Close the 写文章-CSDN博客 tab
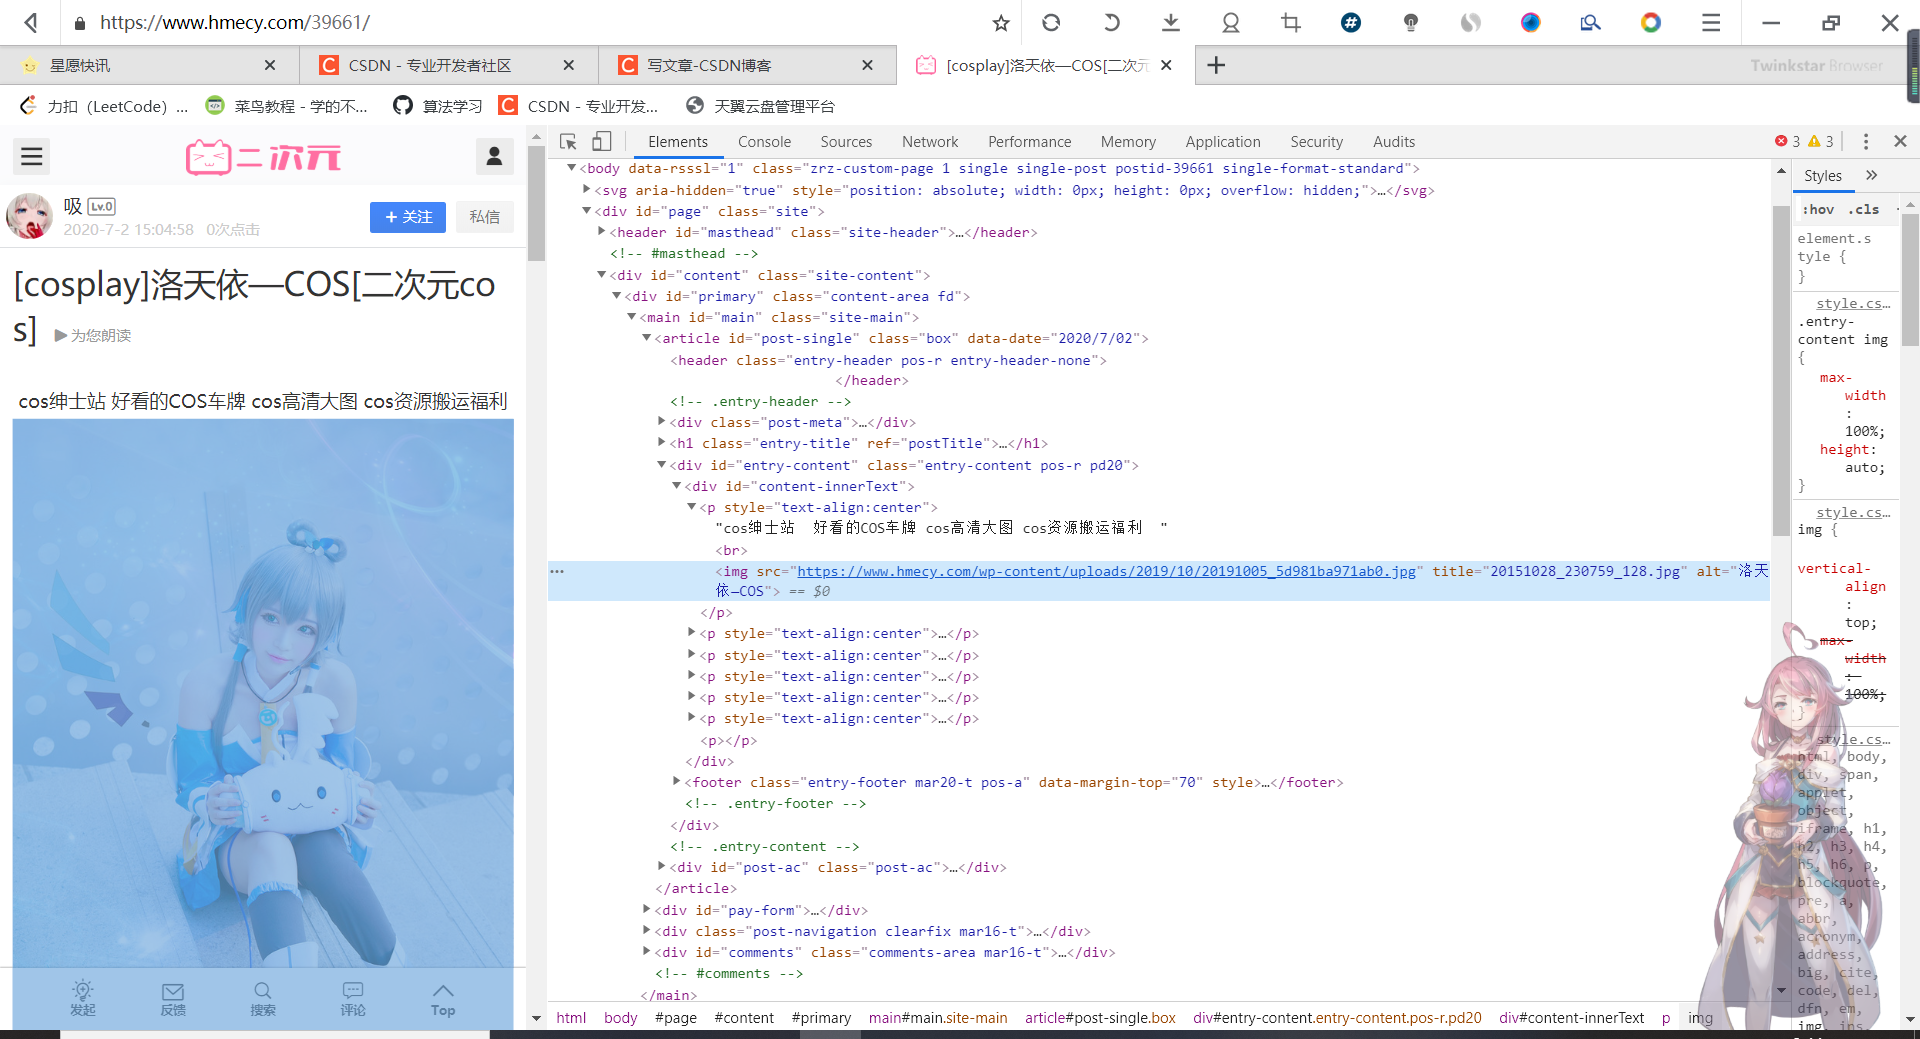This screenshot has width=1920, height=1039. tap(867, 65)
